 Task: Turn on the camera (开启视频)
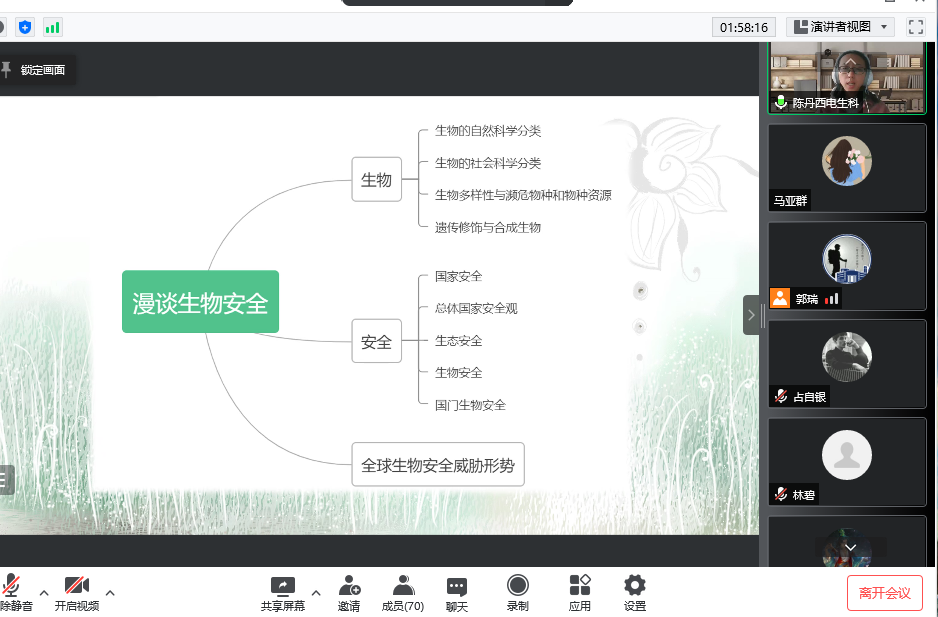click(77, 587)
